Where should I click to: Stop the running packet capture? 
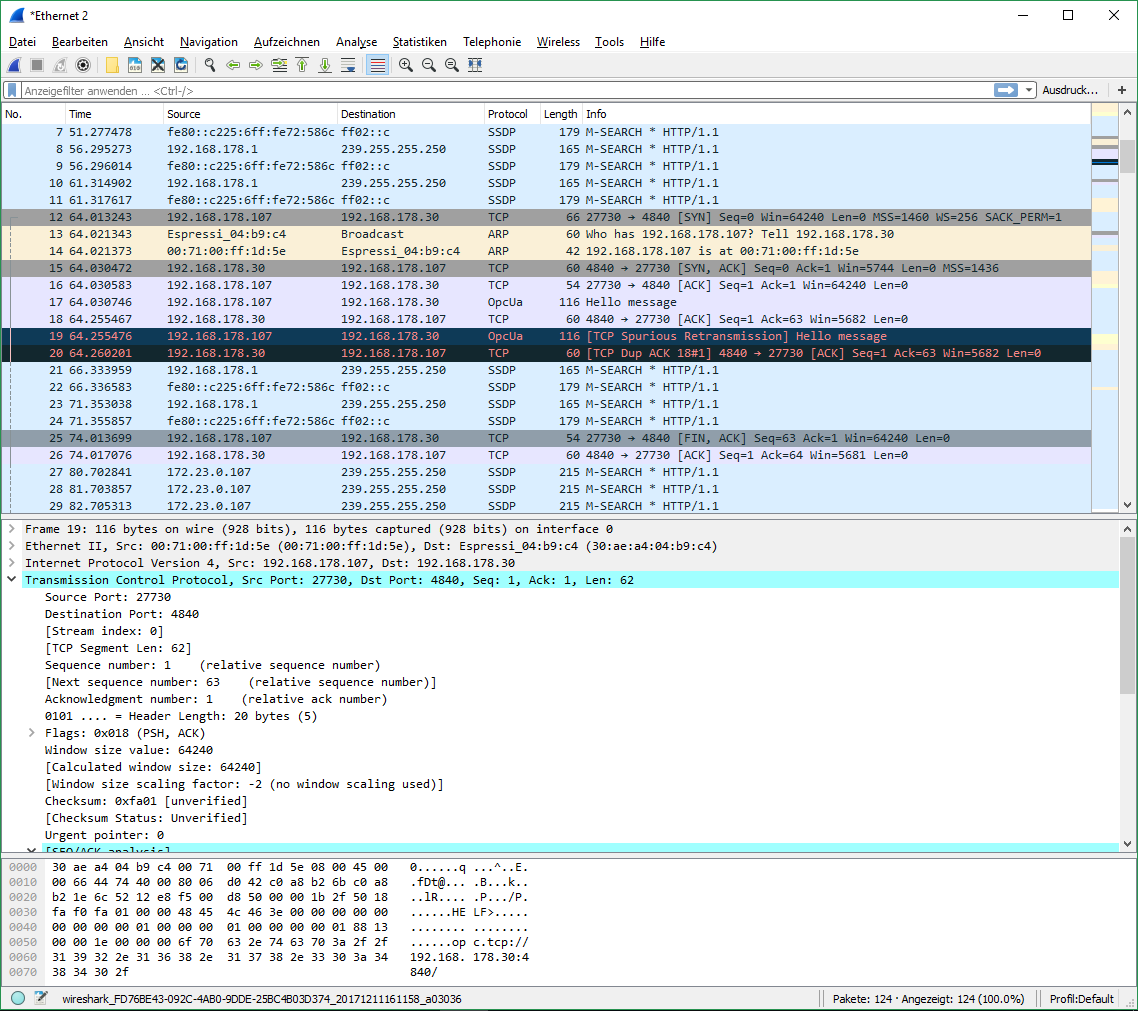(37, 65)
